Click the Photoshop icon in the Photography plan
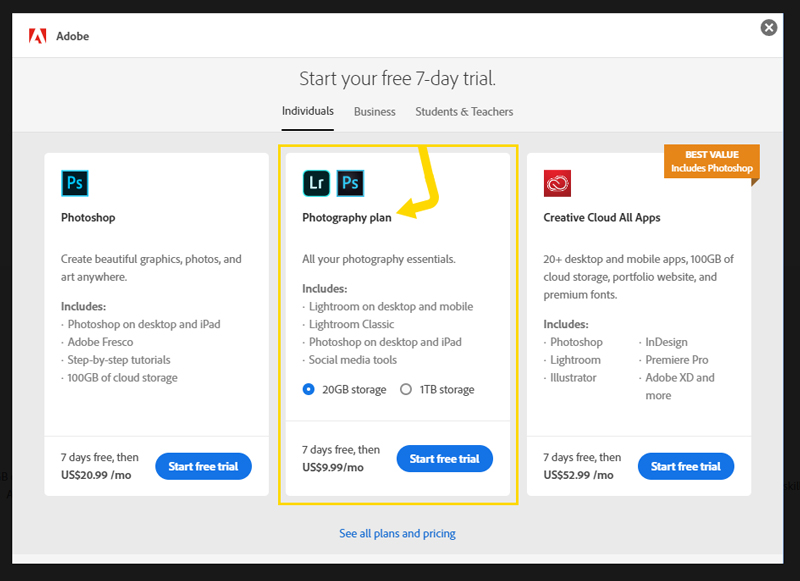 (x=351, y=183)
